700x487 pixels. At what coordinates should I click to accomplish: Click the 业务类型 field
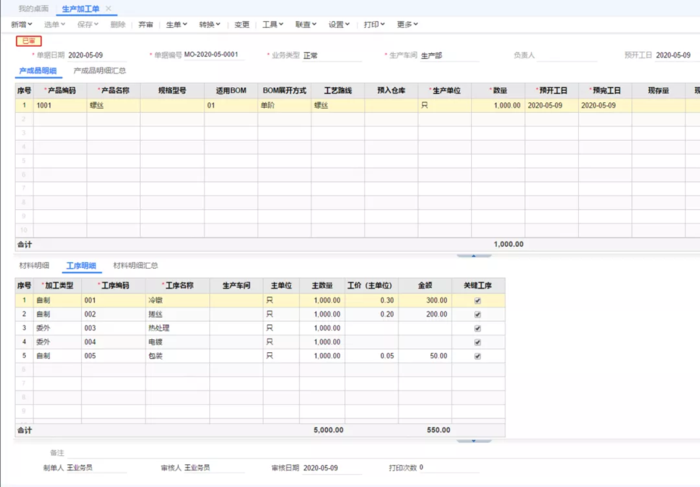tap(332, 55)
